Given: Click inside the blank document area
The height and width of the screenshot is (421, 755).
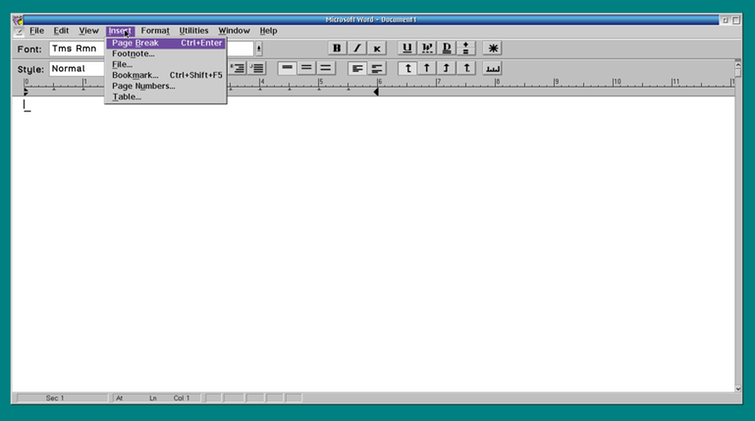Looking at the screenshot, I should tap(373, 243).
